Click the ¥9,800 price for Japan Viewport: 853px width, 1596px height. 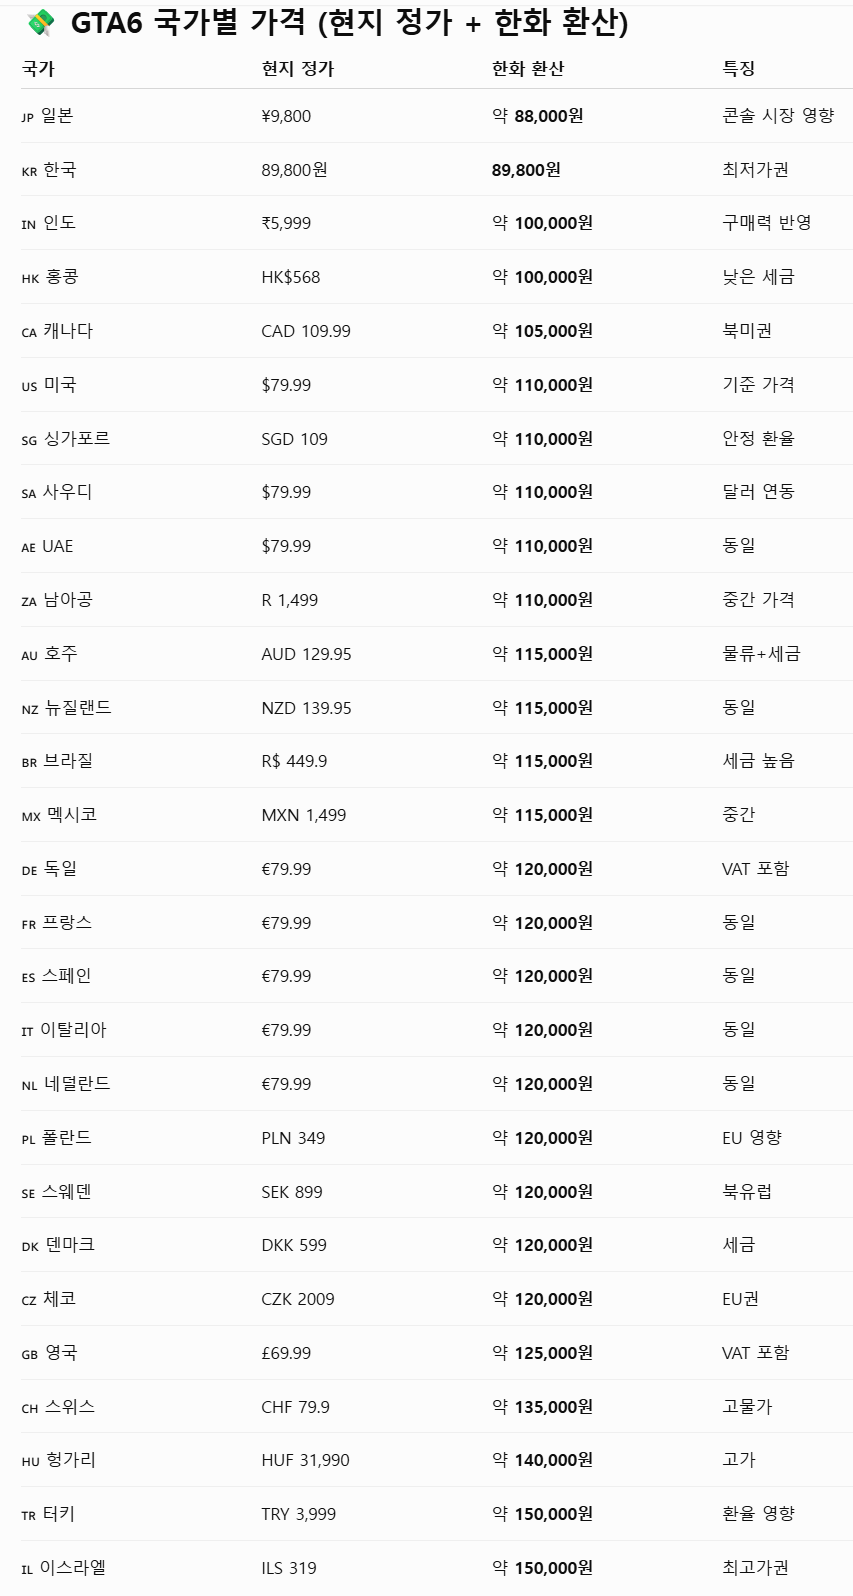(286, 116)
